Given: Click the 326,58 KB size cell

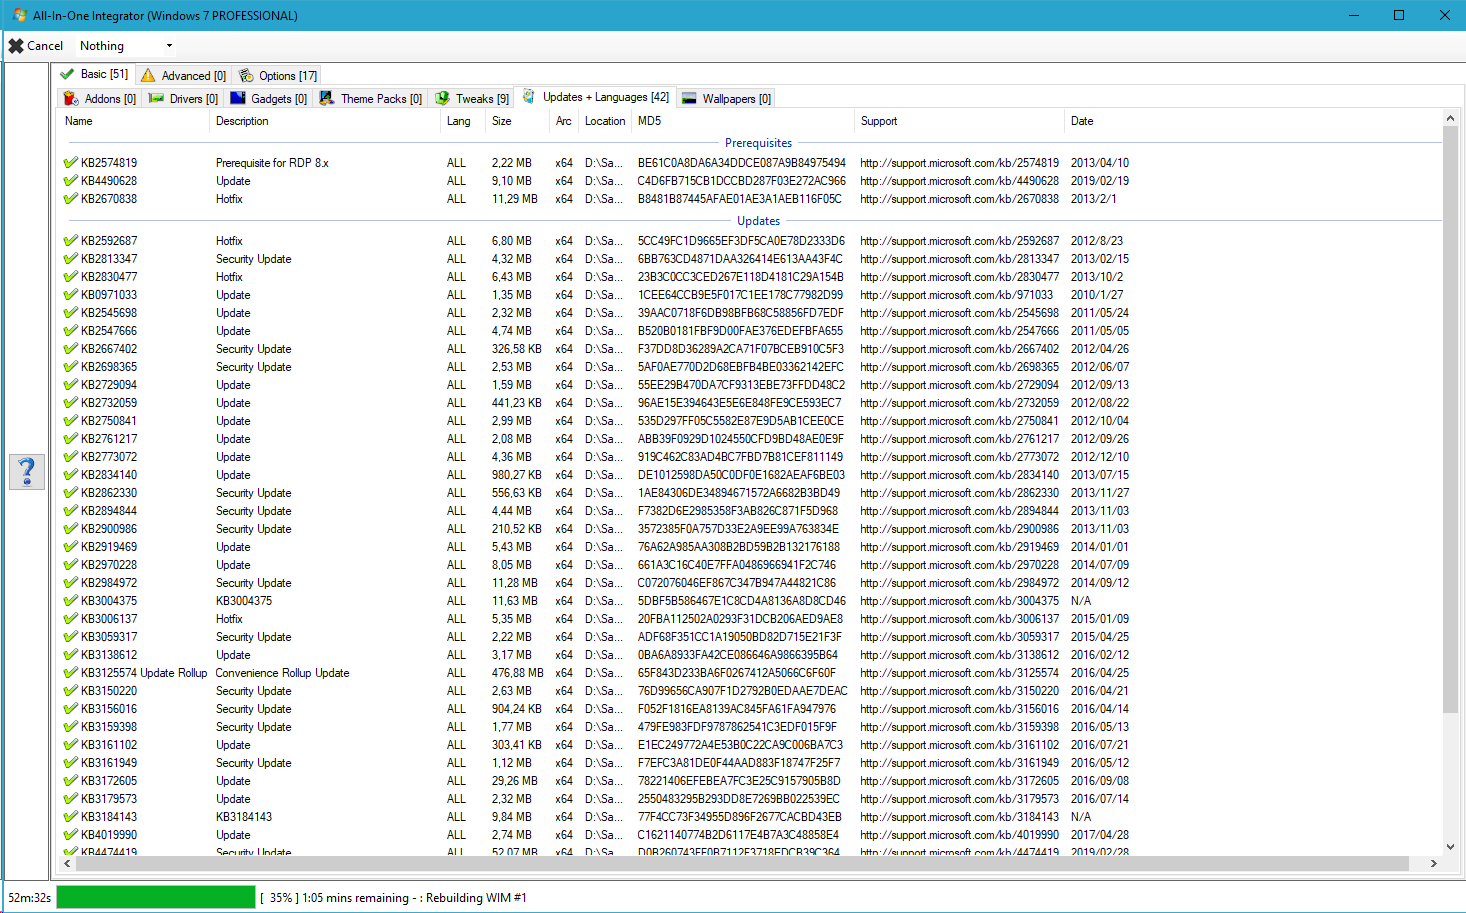Looking at the screenshot, I should pyautogui.click(x=516, y=349).
